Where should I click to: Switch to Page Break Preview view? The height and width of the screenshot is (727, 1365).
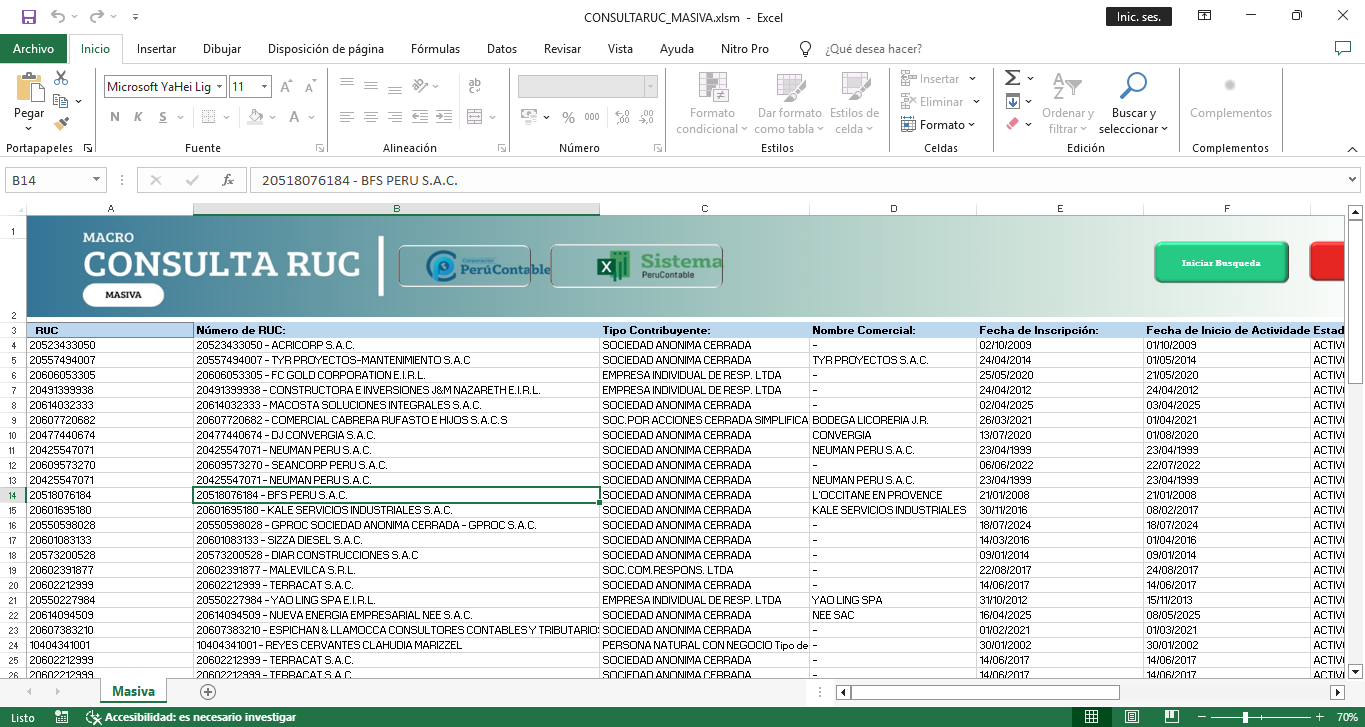tap(1170, 717)
